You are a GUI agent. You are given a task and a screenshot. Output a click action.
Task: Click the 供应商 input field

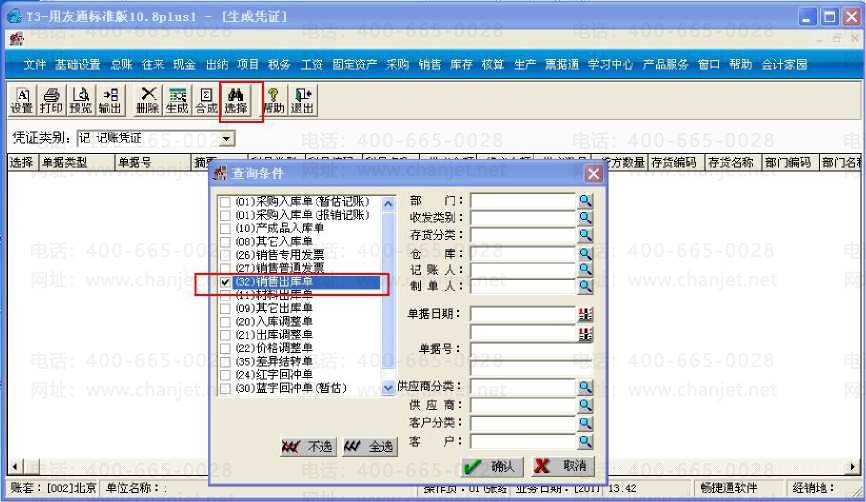pyautogui.click(x=524, y=405)
